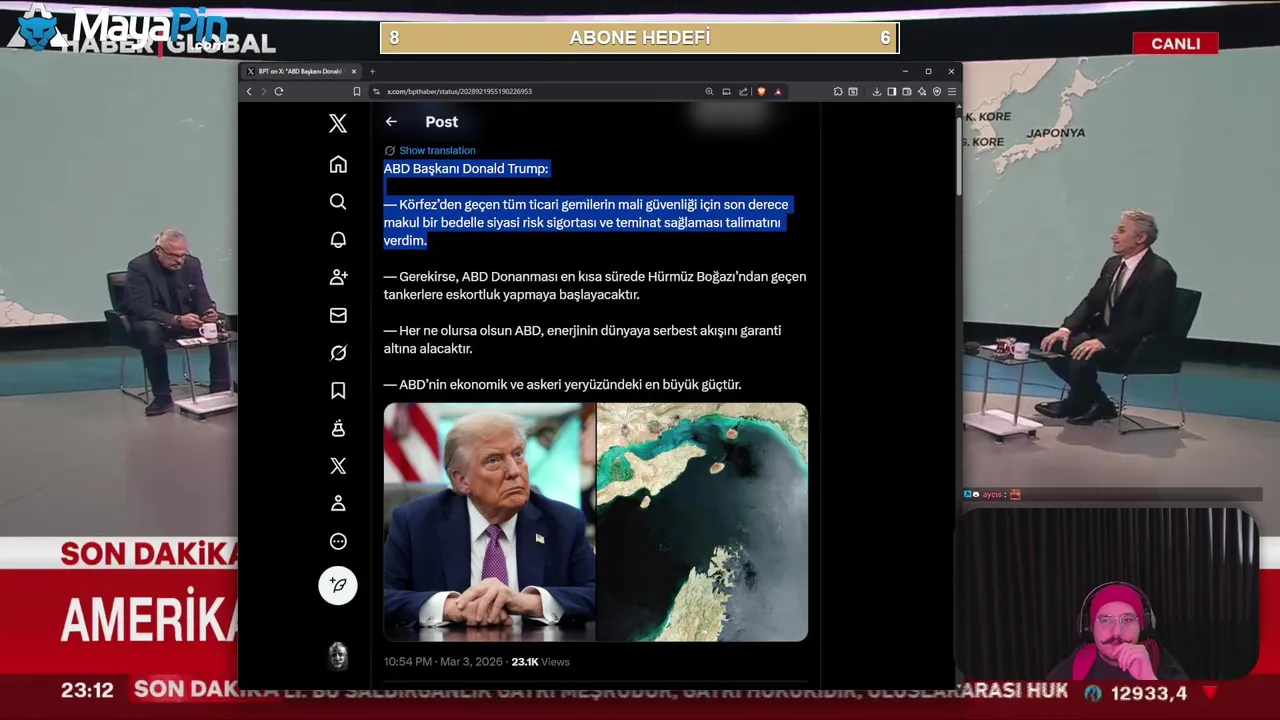
Task: Open the browser hamburger menu
Action: point(952,91)
